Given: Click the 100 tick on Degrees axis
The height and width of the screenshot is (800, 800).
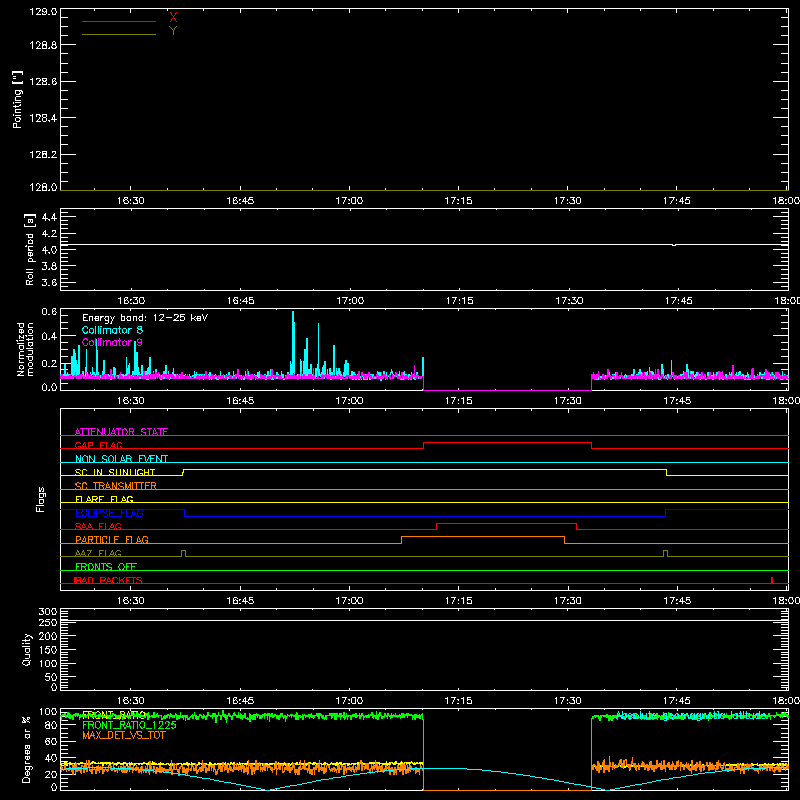Looking at the screenshot, I should [x=47, y=711].
